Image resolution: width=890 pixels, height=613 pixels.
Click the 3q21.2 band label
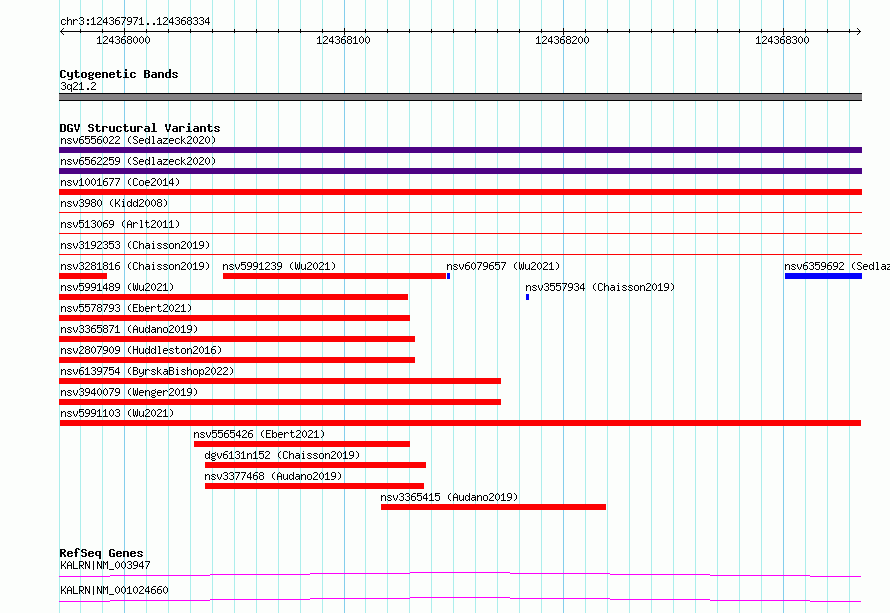point(78,86)
